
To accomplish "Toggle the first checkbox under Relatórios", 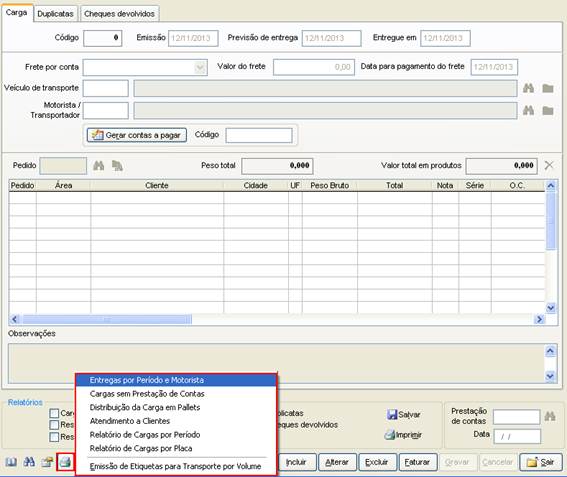I will (54, 413).
